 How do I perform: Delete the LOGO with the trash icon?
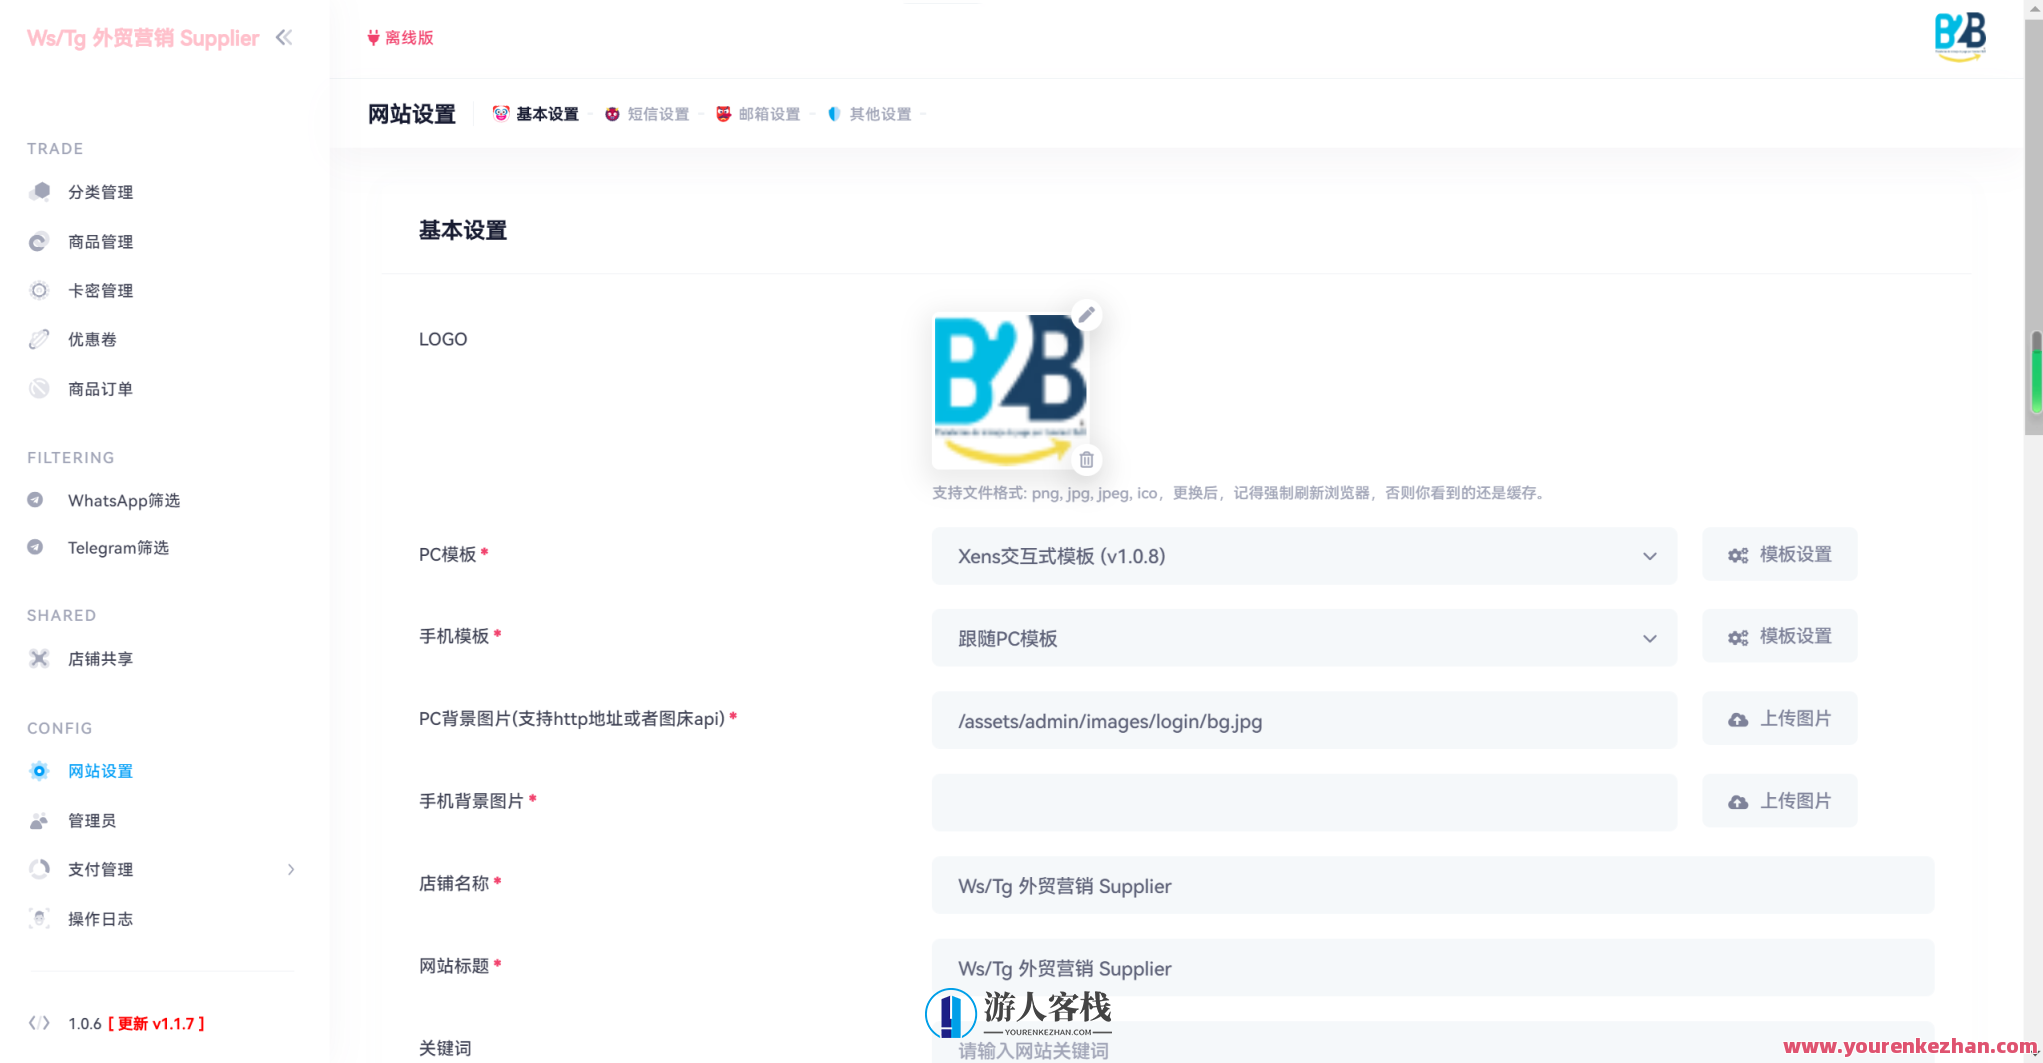coord(1087,460)
